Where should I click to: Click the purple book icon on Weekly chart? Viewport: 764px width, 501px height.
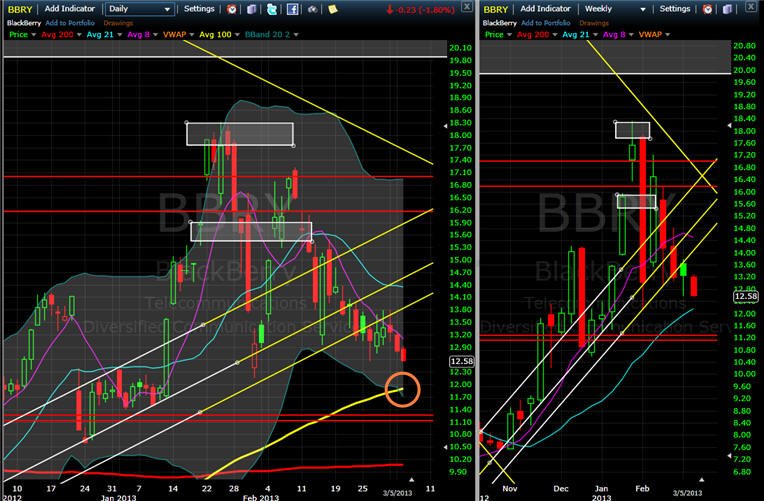727,9
